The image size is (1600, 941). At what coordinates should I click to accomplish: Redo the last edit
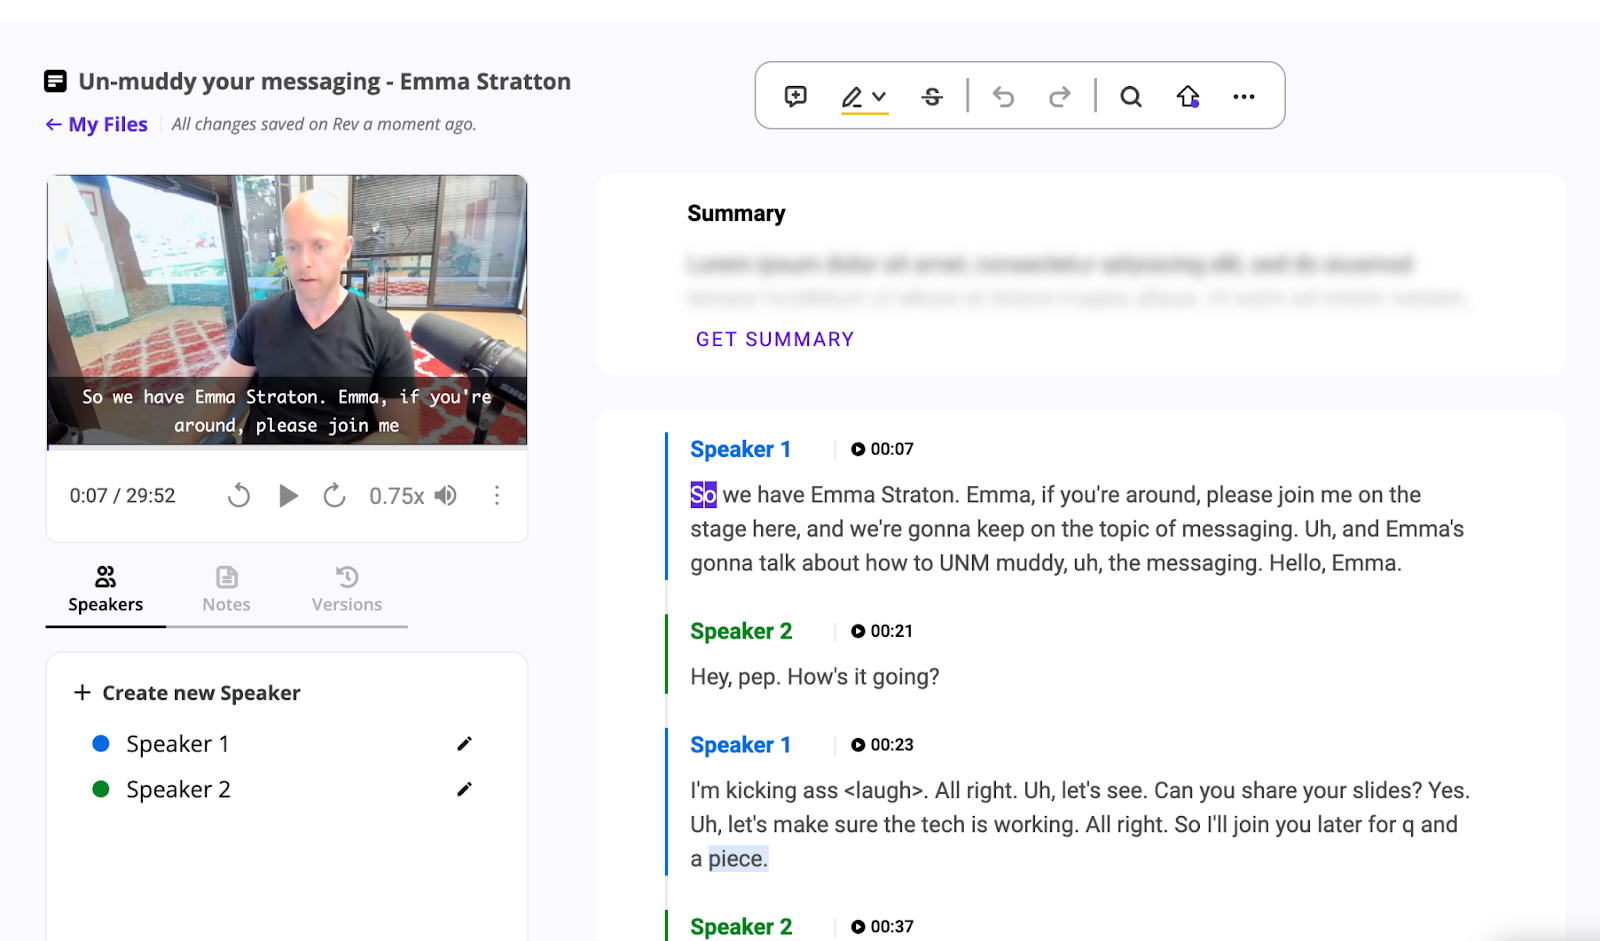coord(1060,97)
